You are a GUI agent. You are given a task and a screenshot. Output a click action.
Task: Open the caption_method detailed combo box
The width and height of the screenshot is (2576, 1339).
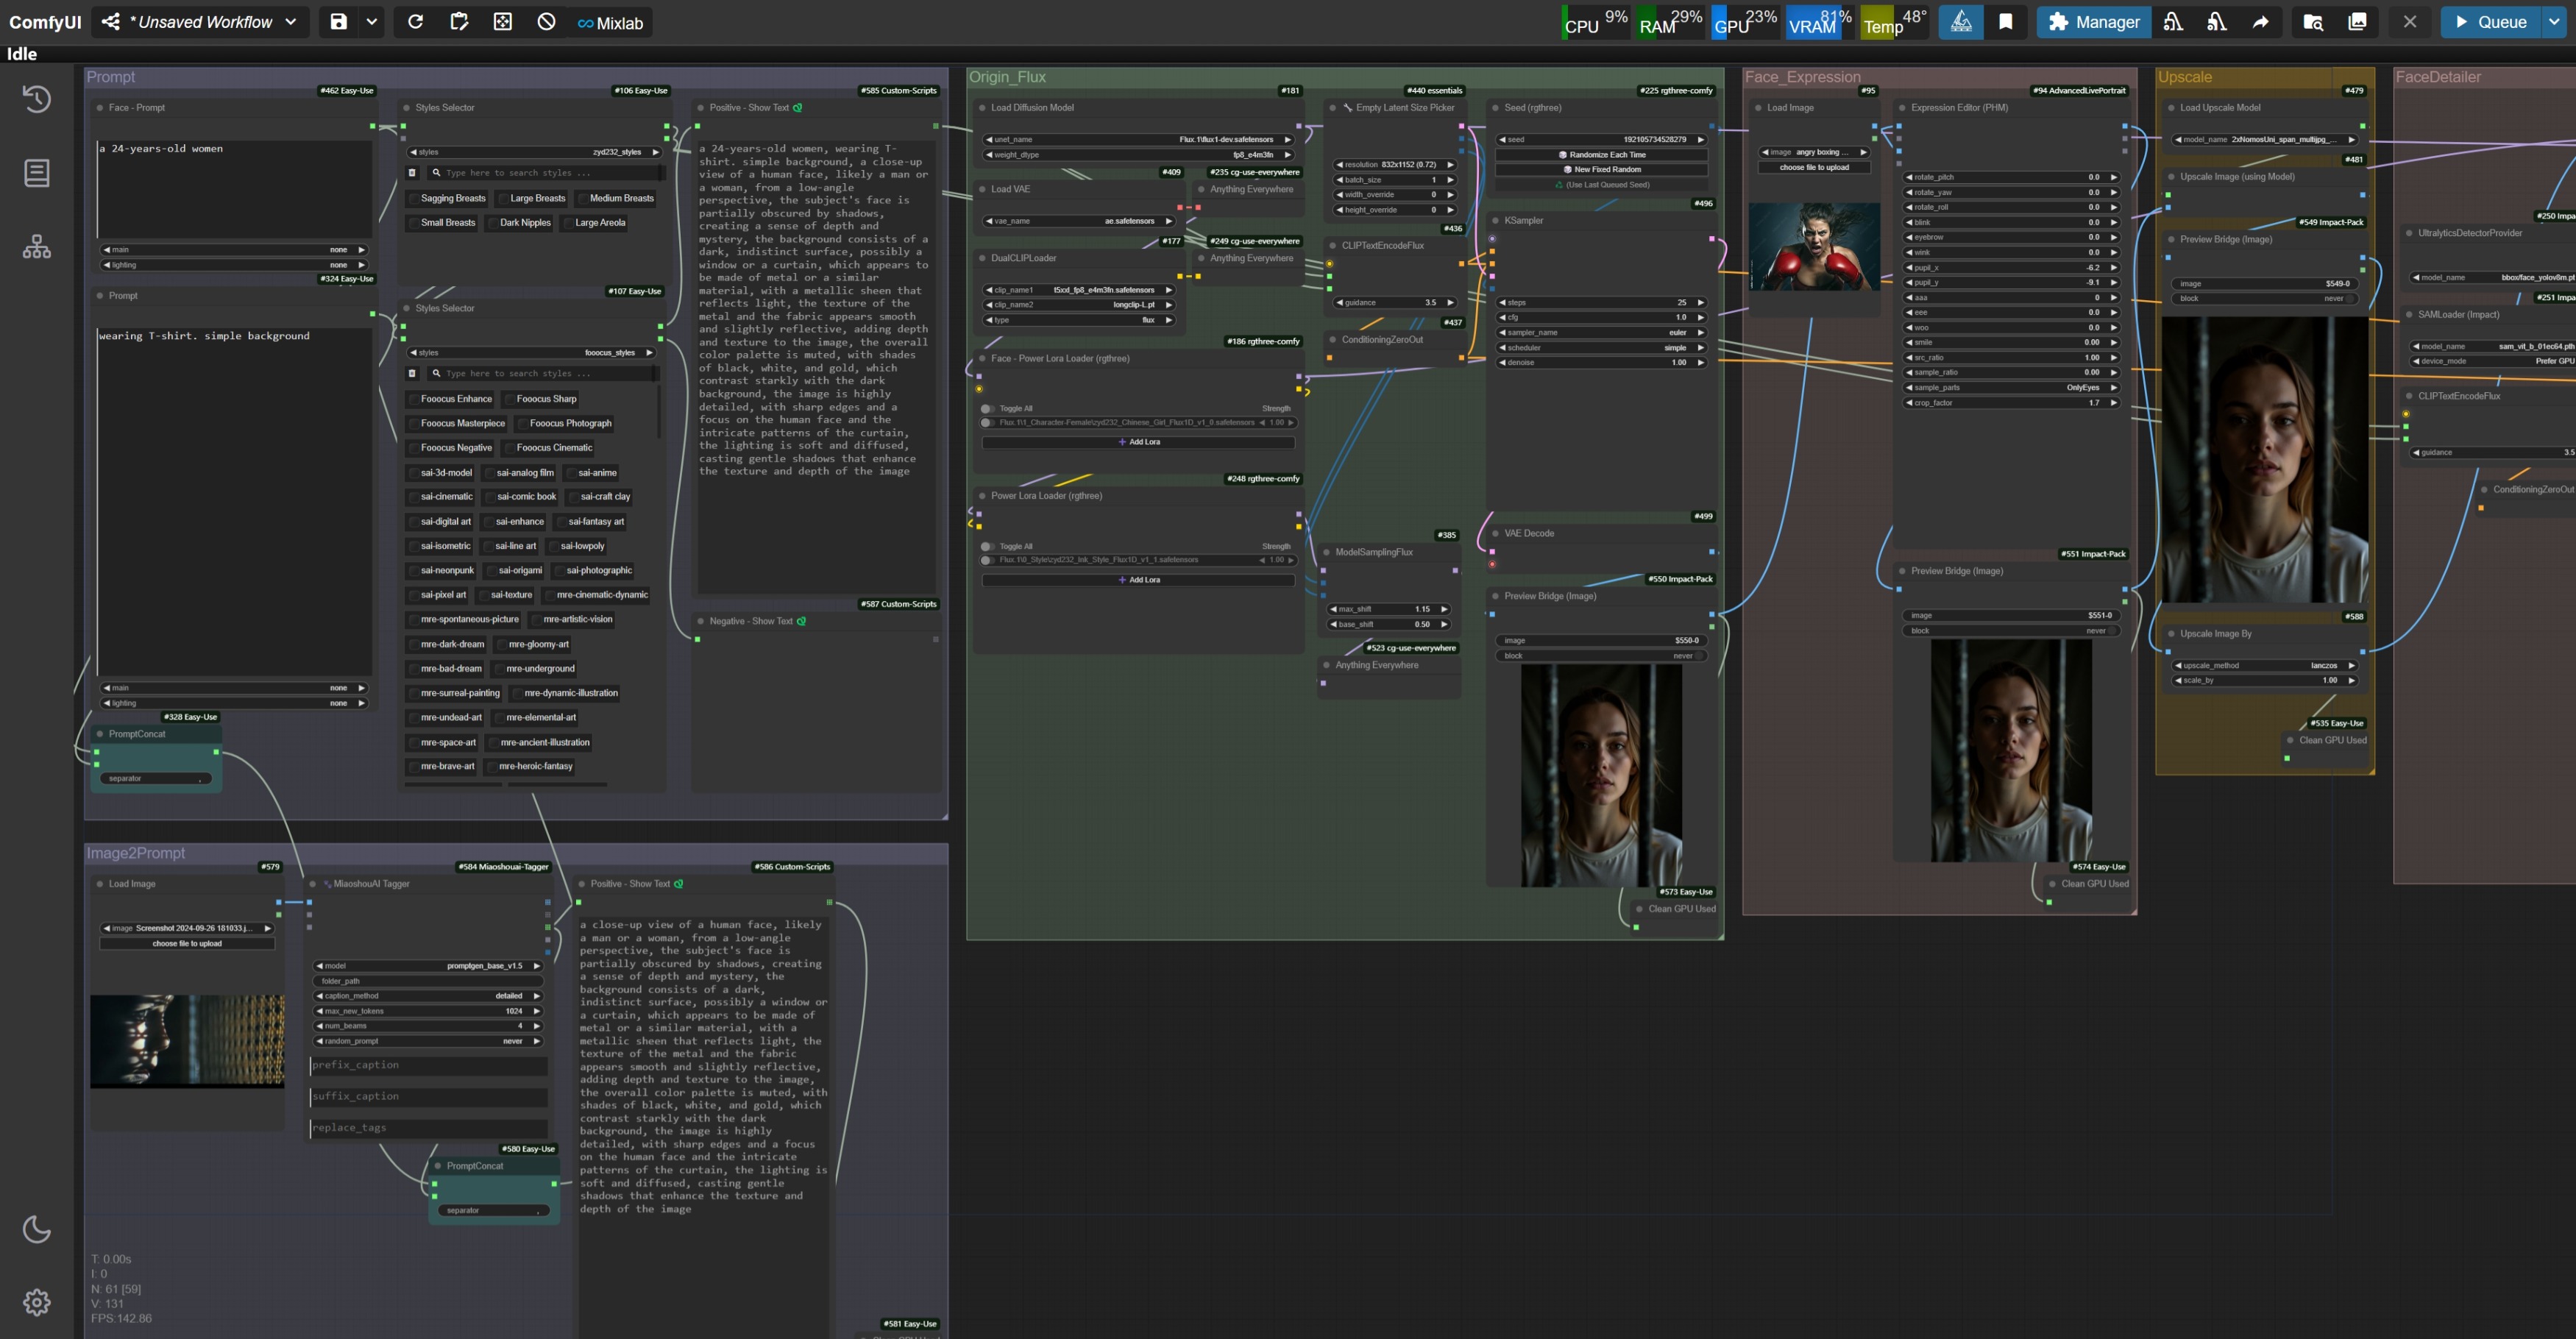(x=428, y=996)
